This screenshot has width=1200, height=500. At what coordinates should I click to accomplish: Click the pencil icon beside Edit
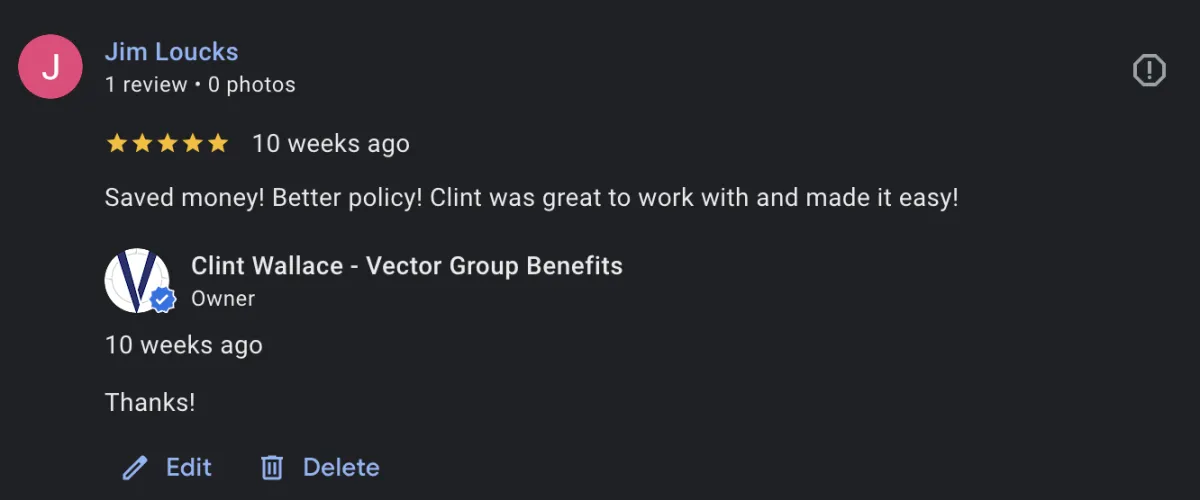[134, 467]
